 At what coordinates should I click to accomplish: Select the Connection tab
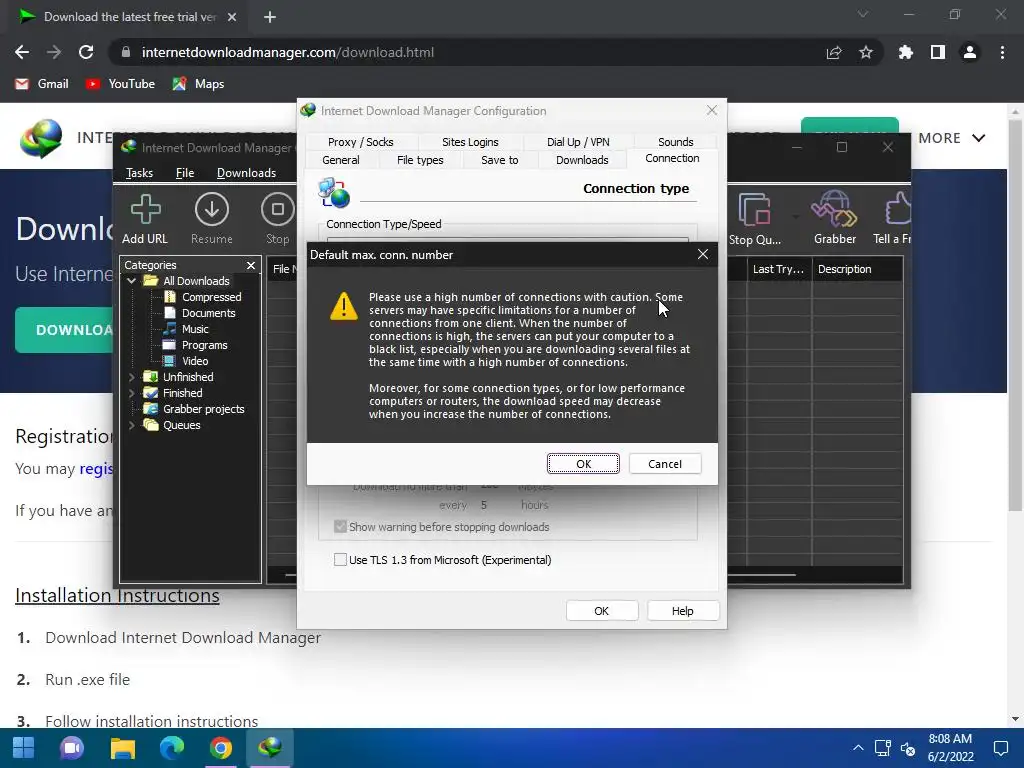(x=672, y=158)
